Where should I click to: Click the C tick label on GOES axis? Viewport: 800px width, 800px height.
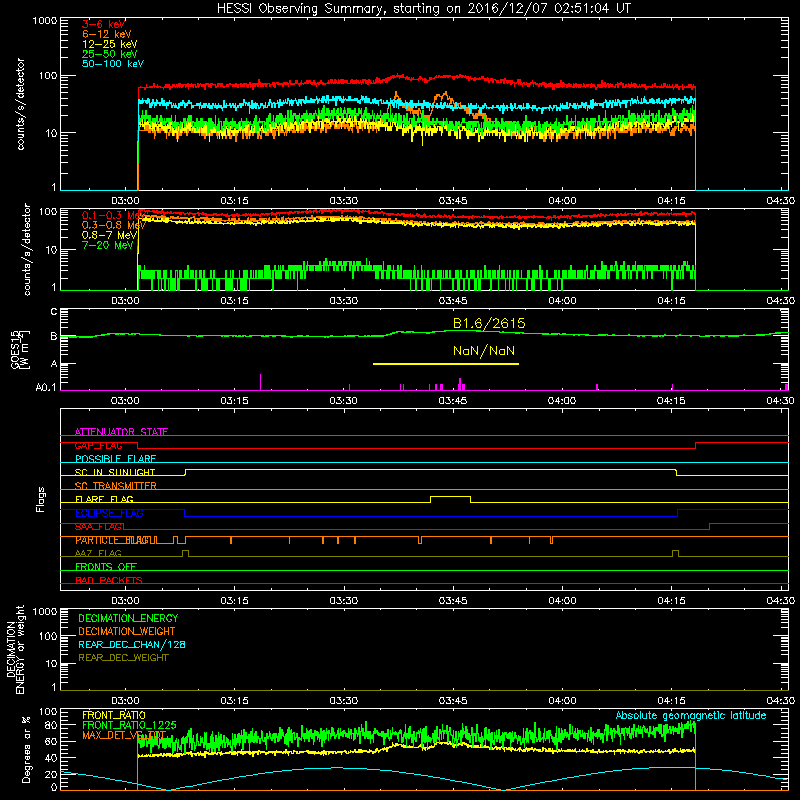point(54,311)
